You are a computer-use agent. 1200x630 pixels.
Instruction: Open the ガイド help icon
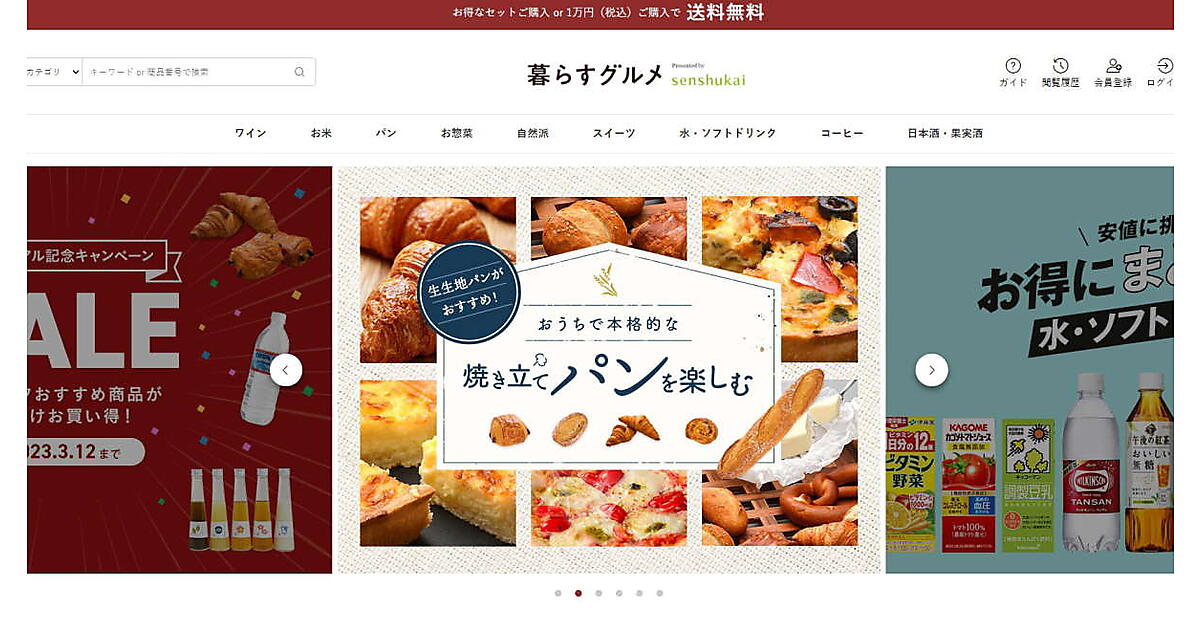tap(1013, 72)
